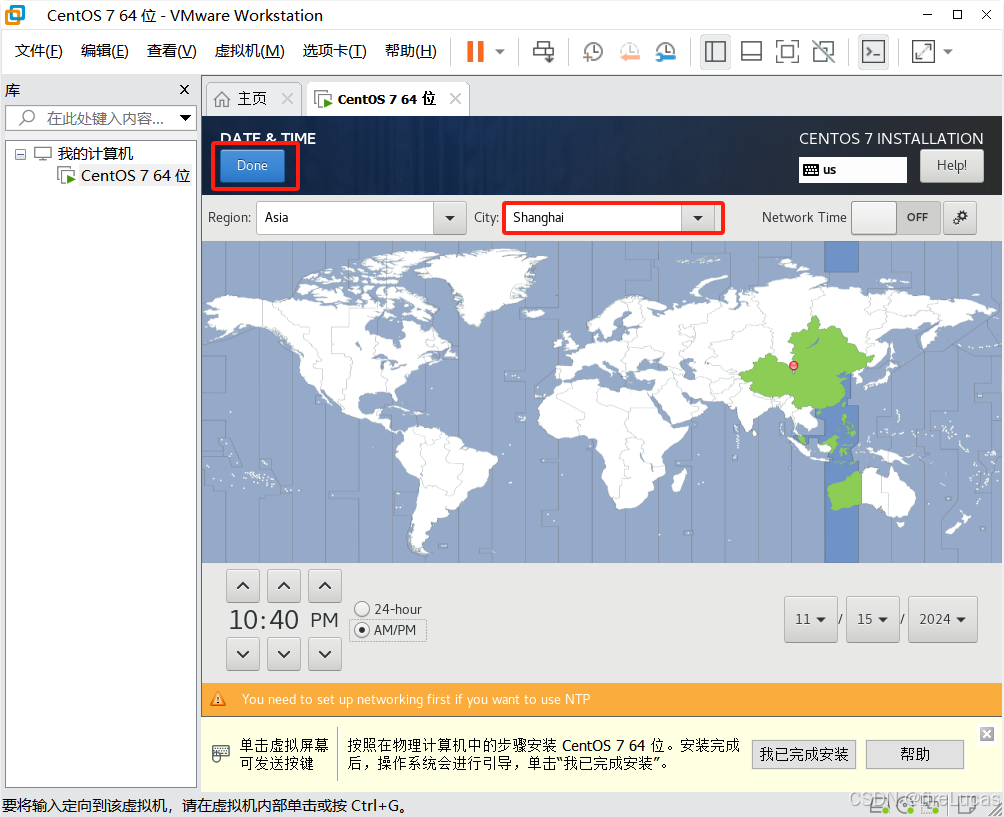Select the 24-hour radio button
Image resolution: width=1004 pixels, height=817 pixels.
pos(362,609)
